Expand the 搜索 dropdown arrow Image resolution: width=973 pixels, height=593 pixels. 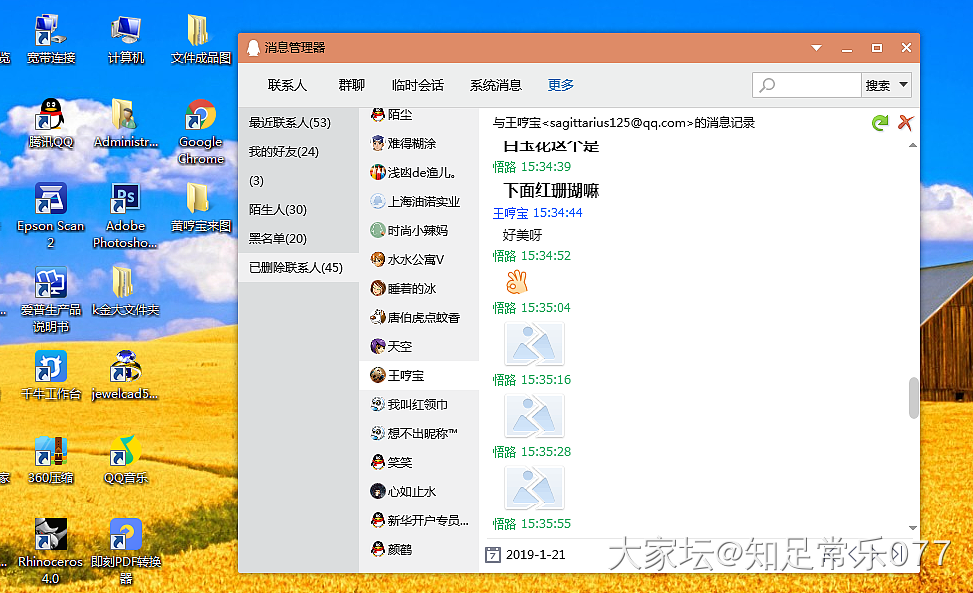click(x=903, y=85)
